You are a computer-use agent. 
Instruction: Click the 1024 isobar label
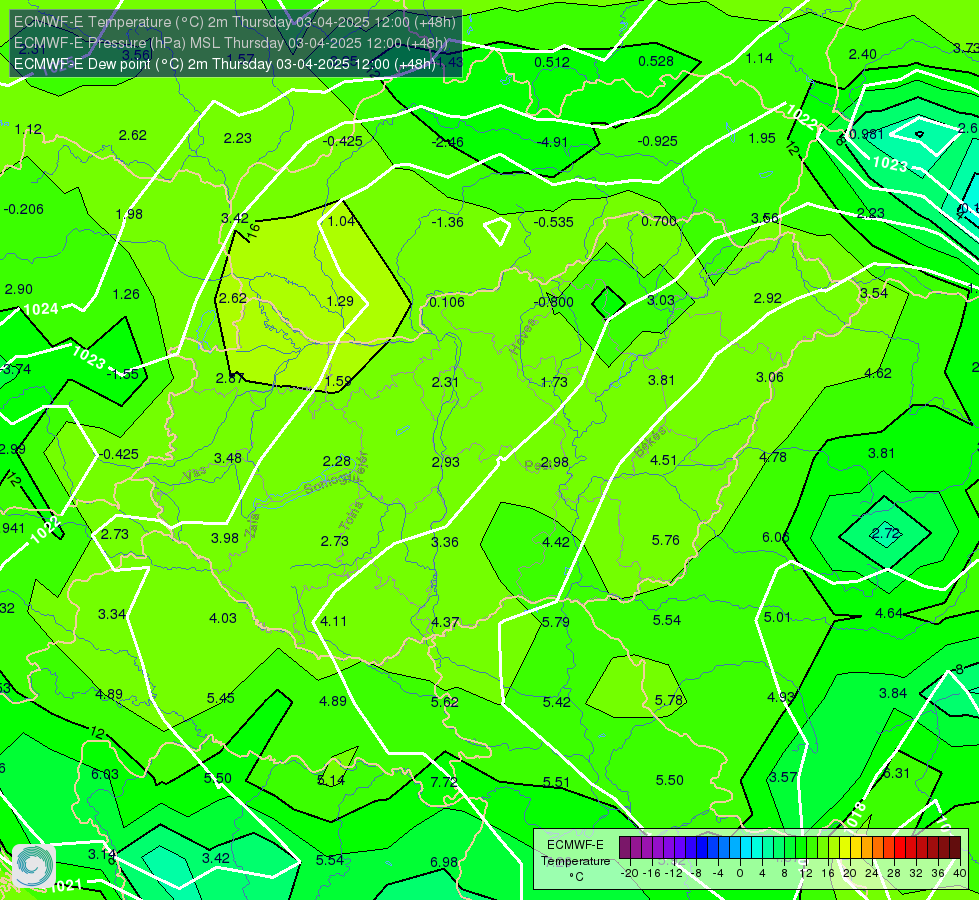coord(42,309)
